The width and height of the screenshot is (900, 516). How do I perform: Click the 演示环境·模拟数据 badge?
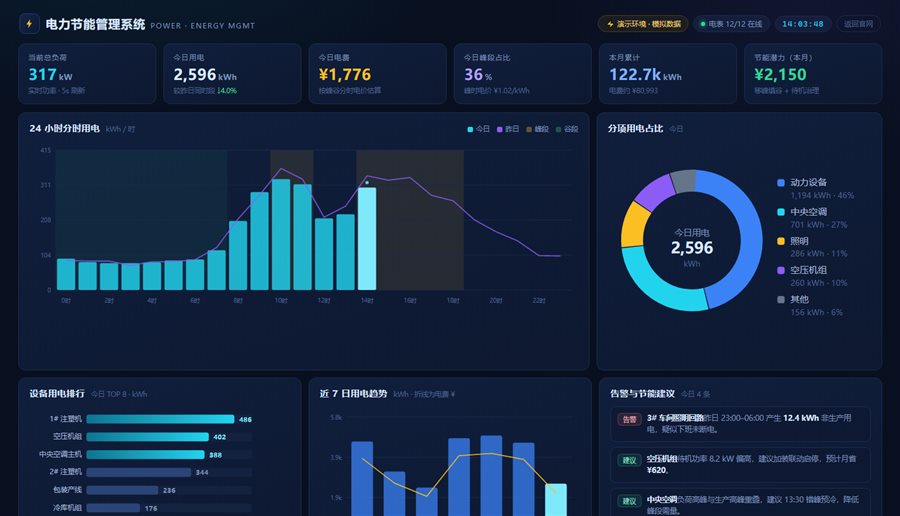pyautogui.click(x=643, y=24)
